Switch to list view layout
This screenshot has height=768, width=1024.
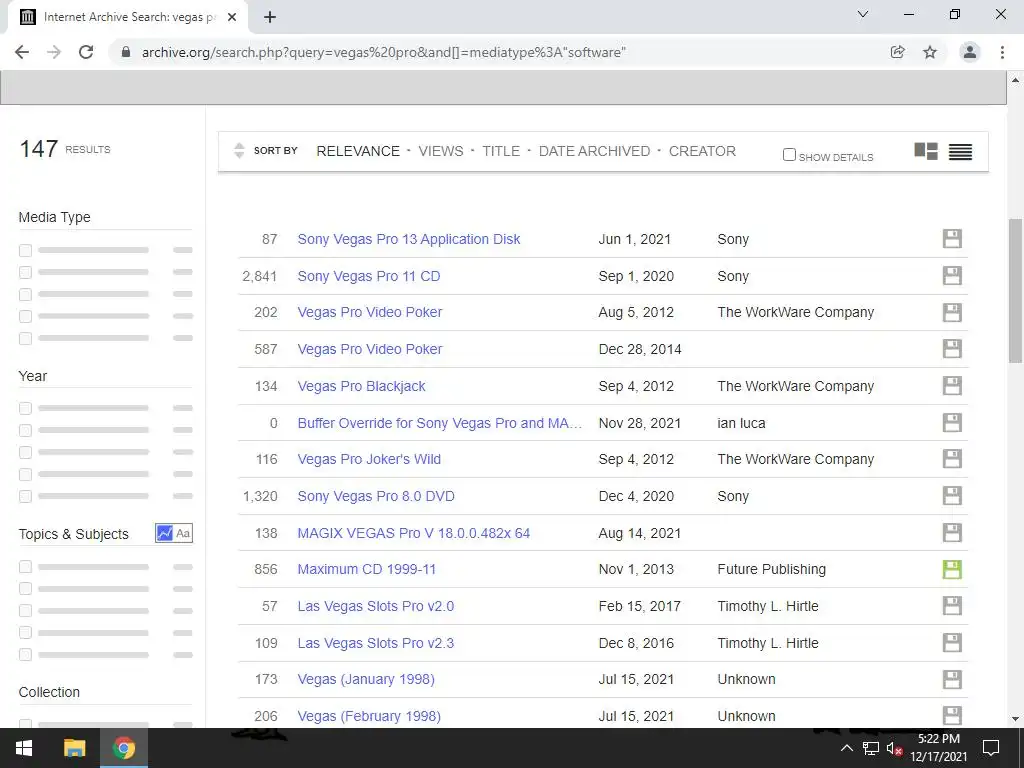tap(960, 152)
